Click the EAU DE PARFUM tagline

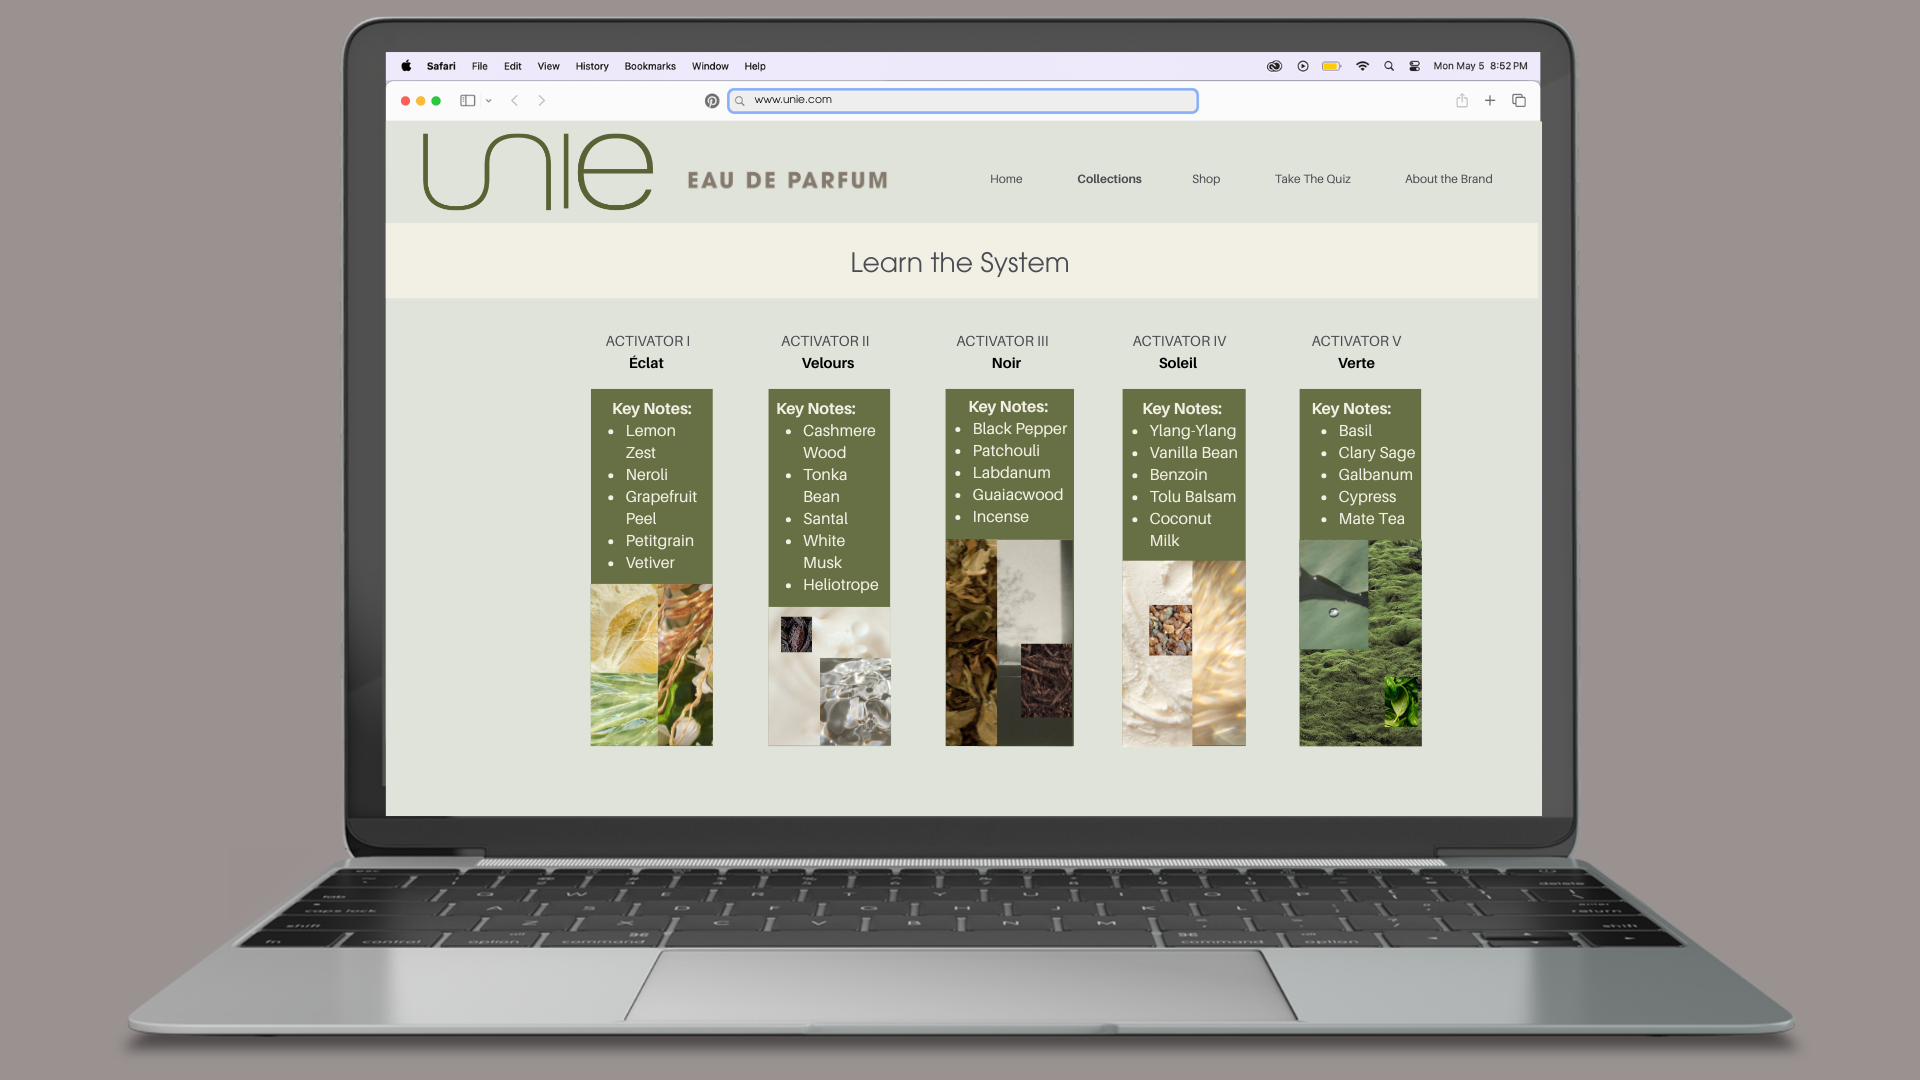point(787,181)
